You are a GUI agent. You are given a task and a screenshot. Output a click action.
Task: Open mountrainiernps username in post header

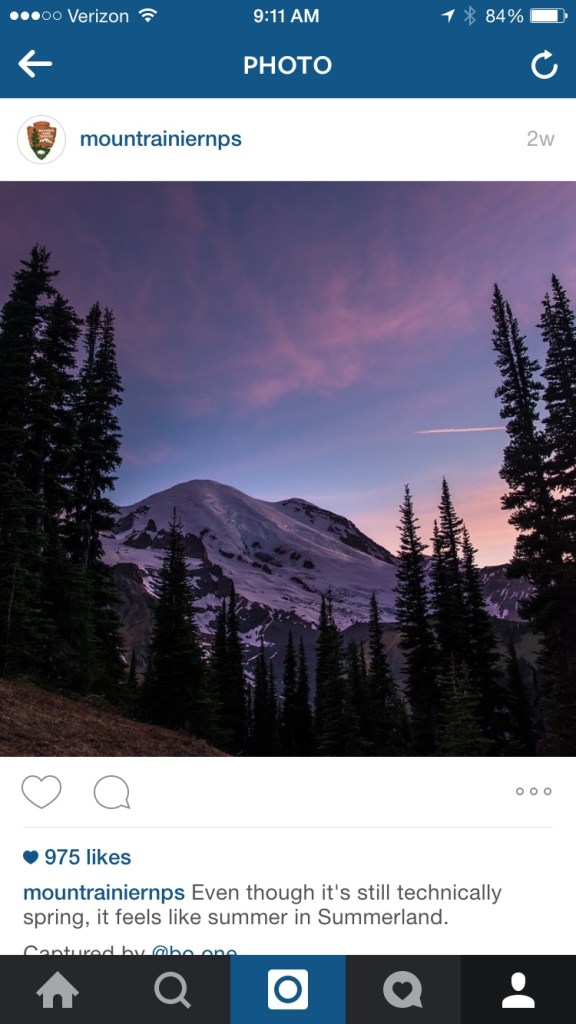(x=161, y=139)
